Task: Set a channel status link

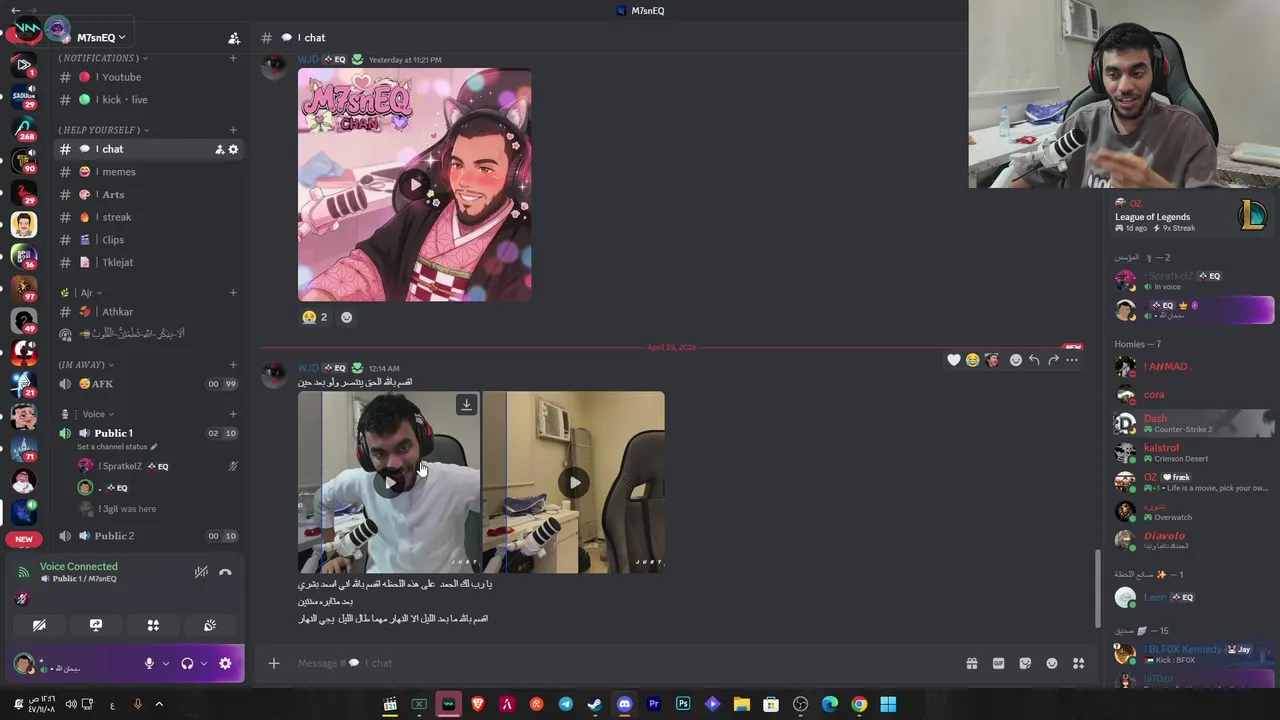Action: click(117, 447)
